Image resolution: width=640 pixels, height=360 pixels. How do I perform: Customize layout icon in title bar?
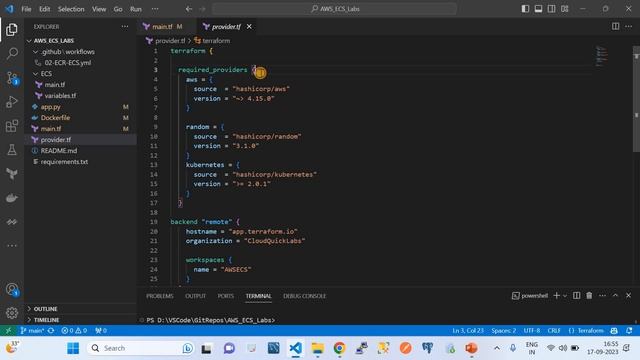click(x=564, y=9)
